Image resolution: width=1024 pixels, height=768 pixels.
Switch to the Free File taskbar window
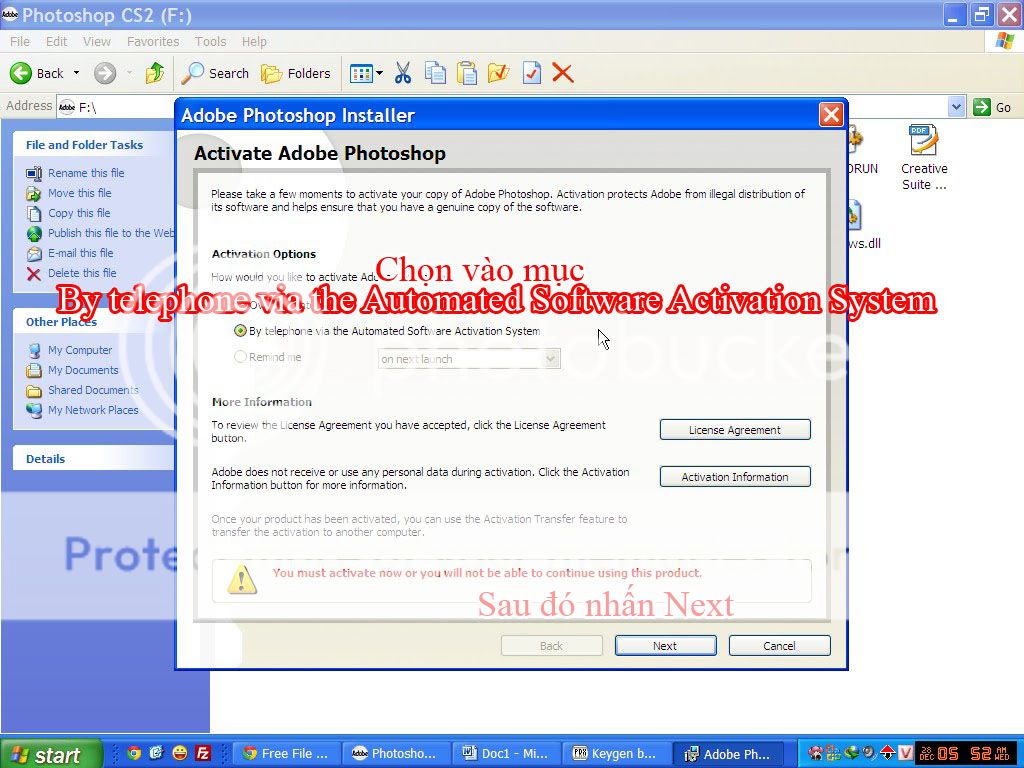pyautogui.click(x=286, y=754)
